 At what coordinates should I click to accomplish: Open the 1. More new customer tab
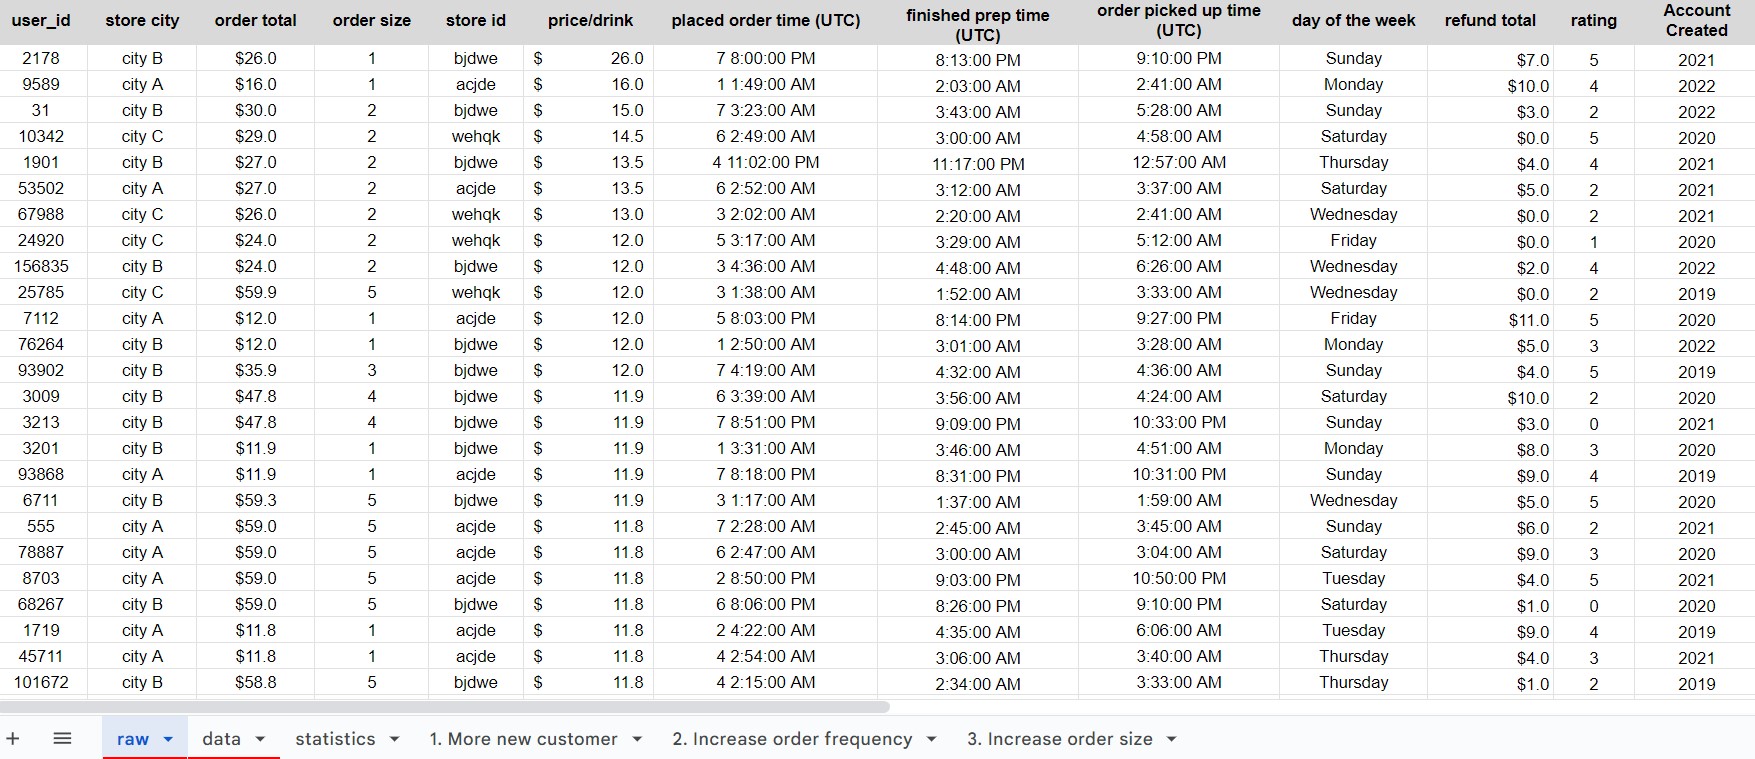click(x=523, y=739)
